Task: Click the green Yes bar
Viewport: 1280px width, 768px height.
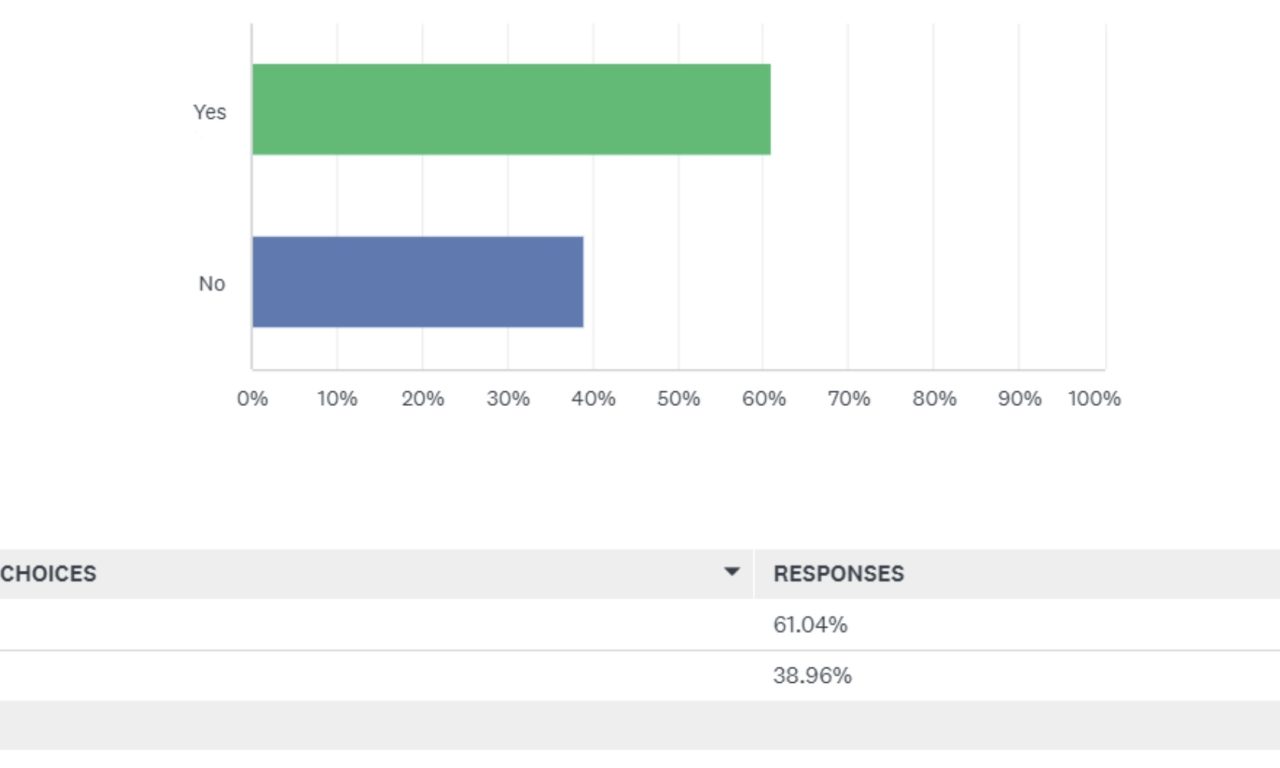Action: pyautogui.click(x=511, y=109)
